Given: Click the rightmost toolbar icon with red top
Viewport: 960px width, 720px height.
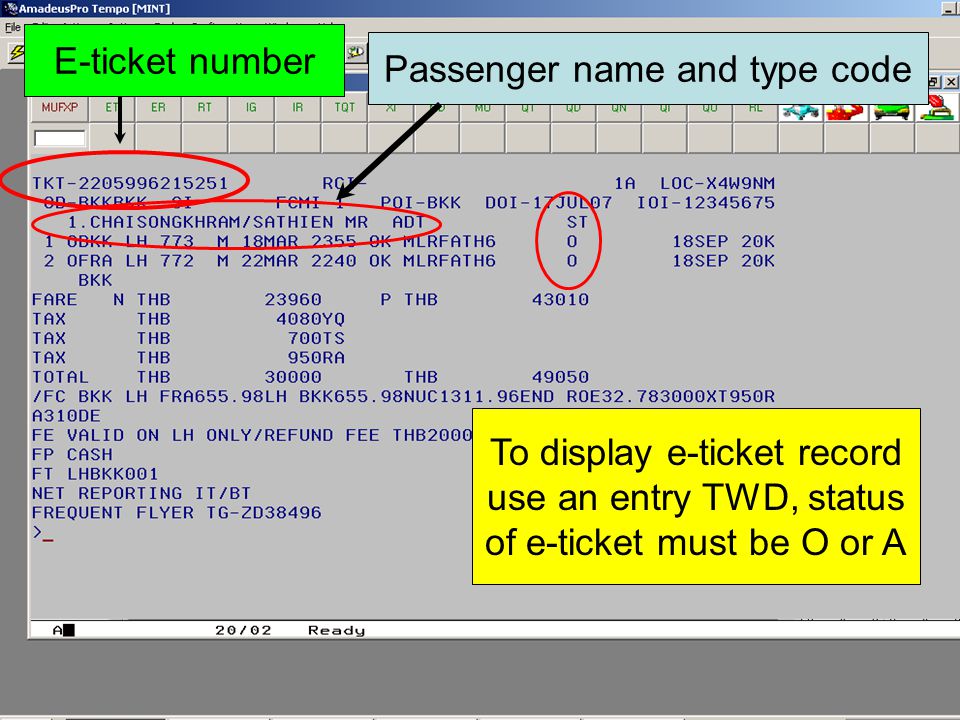Looking at the screenshot, I should 937,109.
